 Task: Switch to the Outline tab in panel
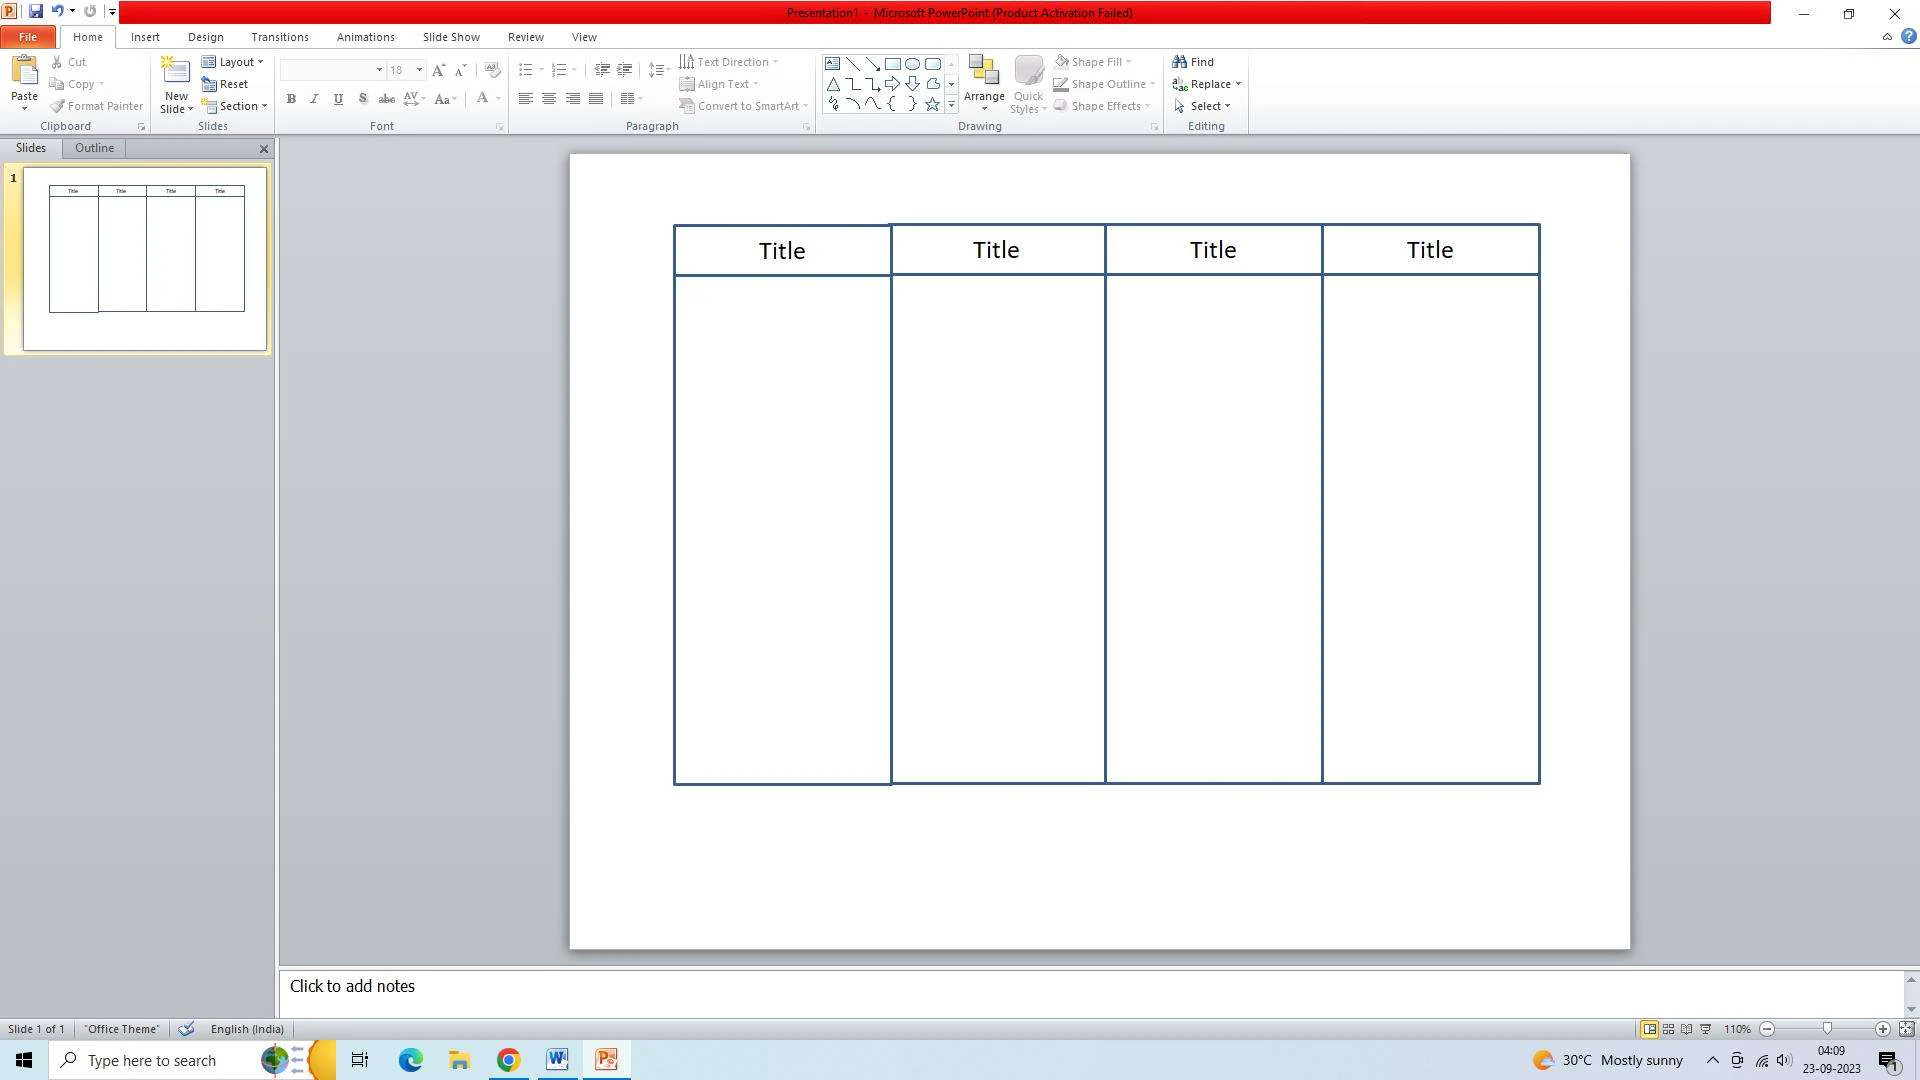(94, 148)
